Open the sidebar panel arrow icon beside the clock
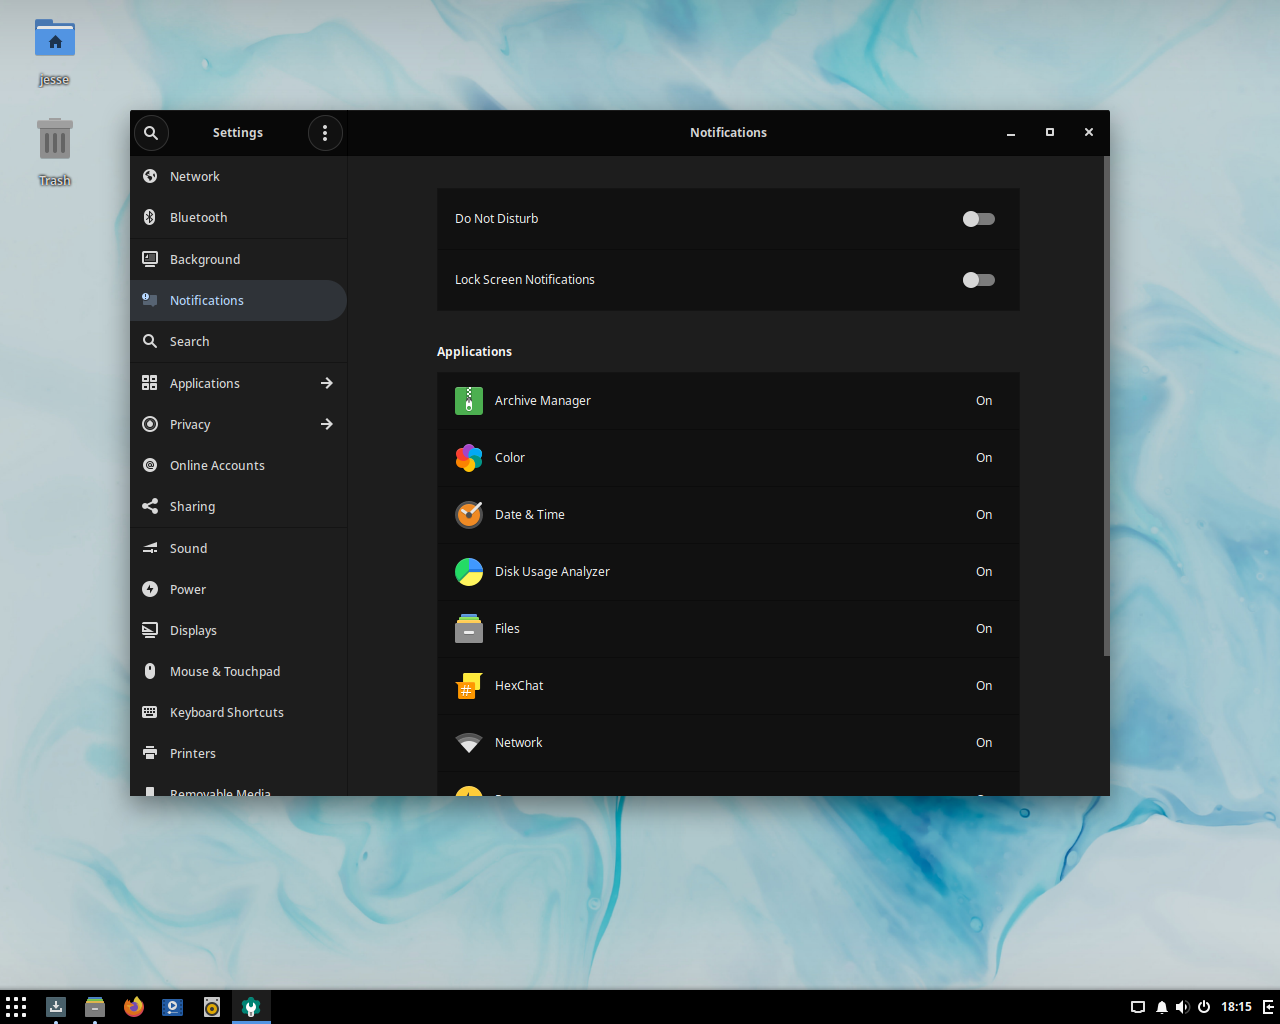The height and width of the screenshot is (1024, 1280). pos(1268,1007)
